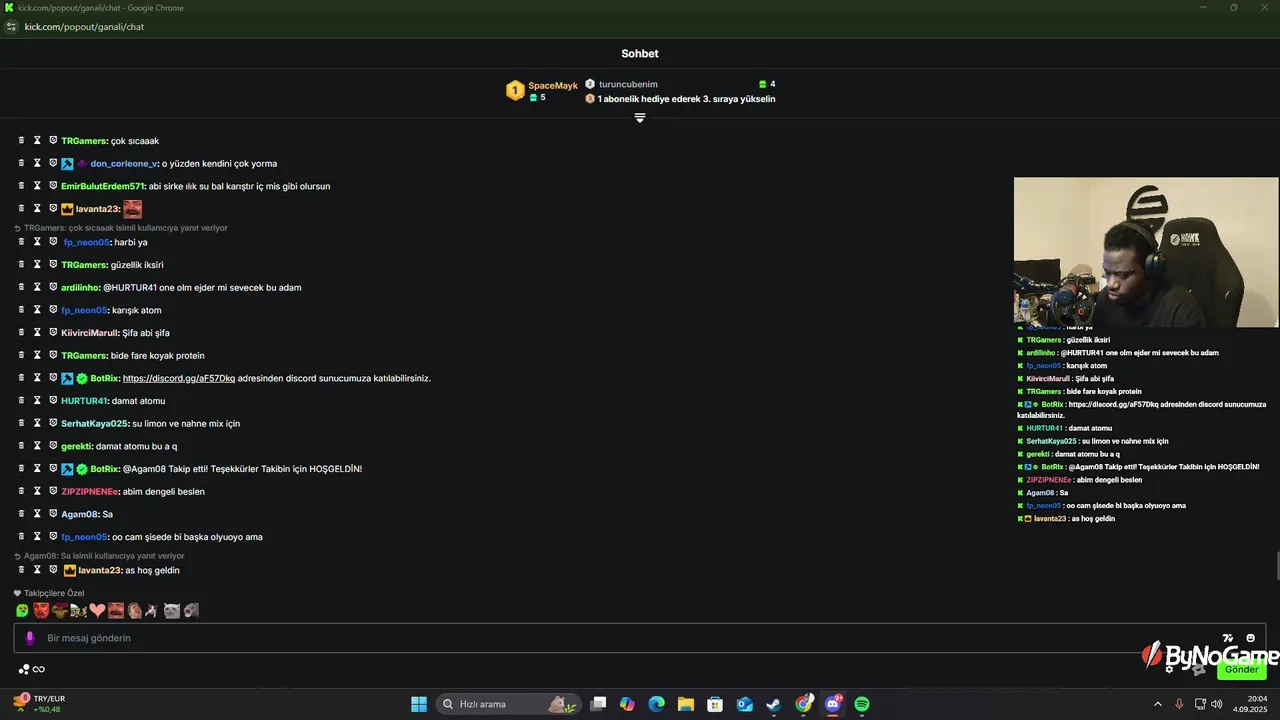Click the "Takipçilere Özel" emote label

tap(49, 593)
